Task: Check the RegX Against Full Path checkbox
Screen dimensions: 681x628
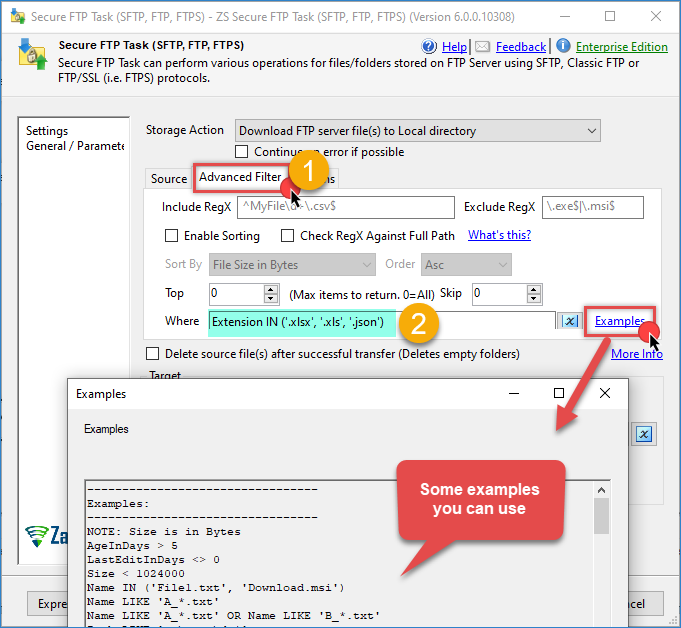Action: pyautogui.click(x=287, y=236)
